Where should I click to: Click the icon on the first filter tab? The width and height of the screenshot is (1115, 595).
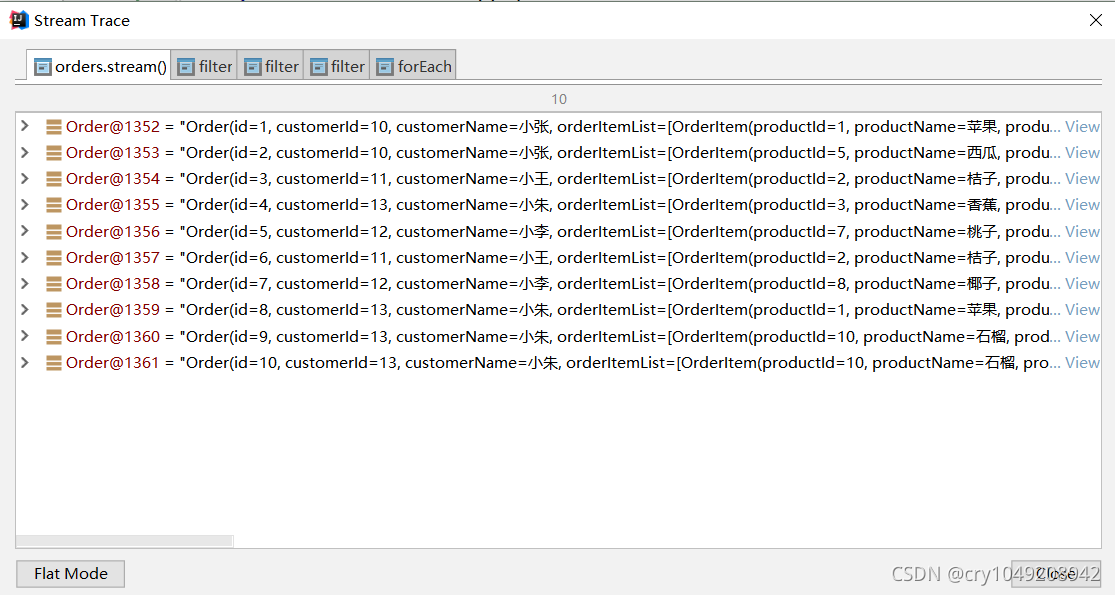click(x=187, y=66)
